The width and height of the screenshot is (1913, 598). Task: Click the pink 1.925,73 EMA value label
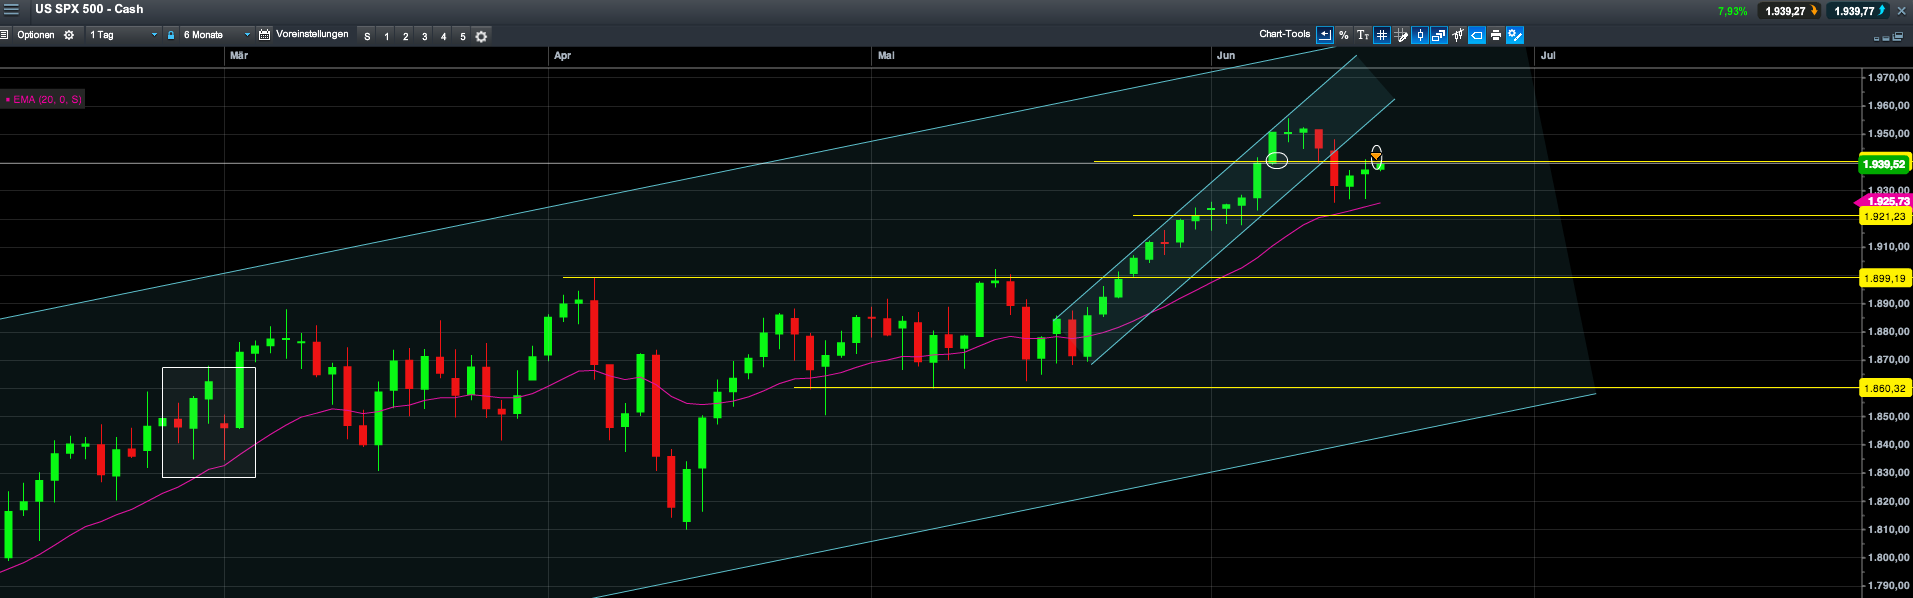click(x=1885, y=201)
